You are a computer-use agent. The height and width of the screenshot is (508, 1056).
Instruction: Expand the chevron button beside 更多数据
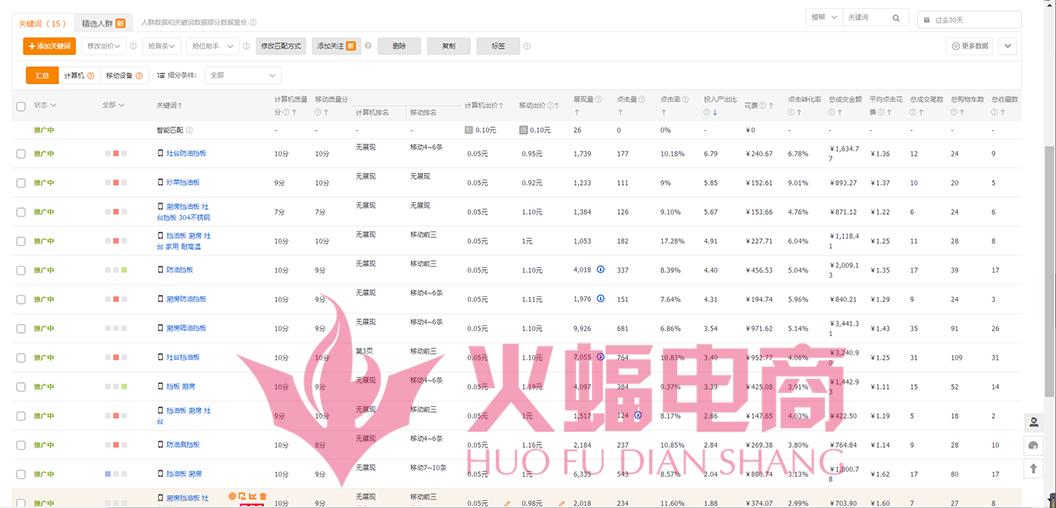tap(1008, 46)
